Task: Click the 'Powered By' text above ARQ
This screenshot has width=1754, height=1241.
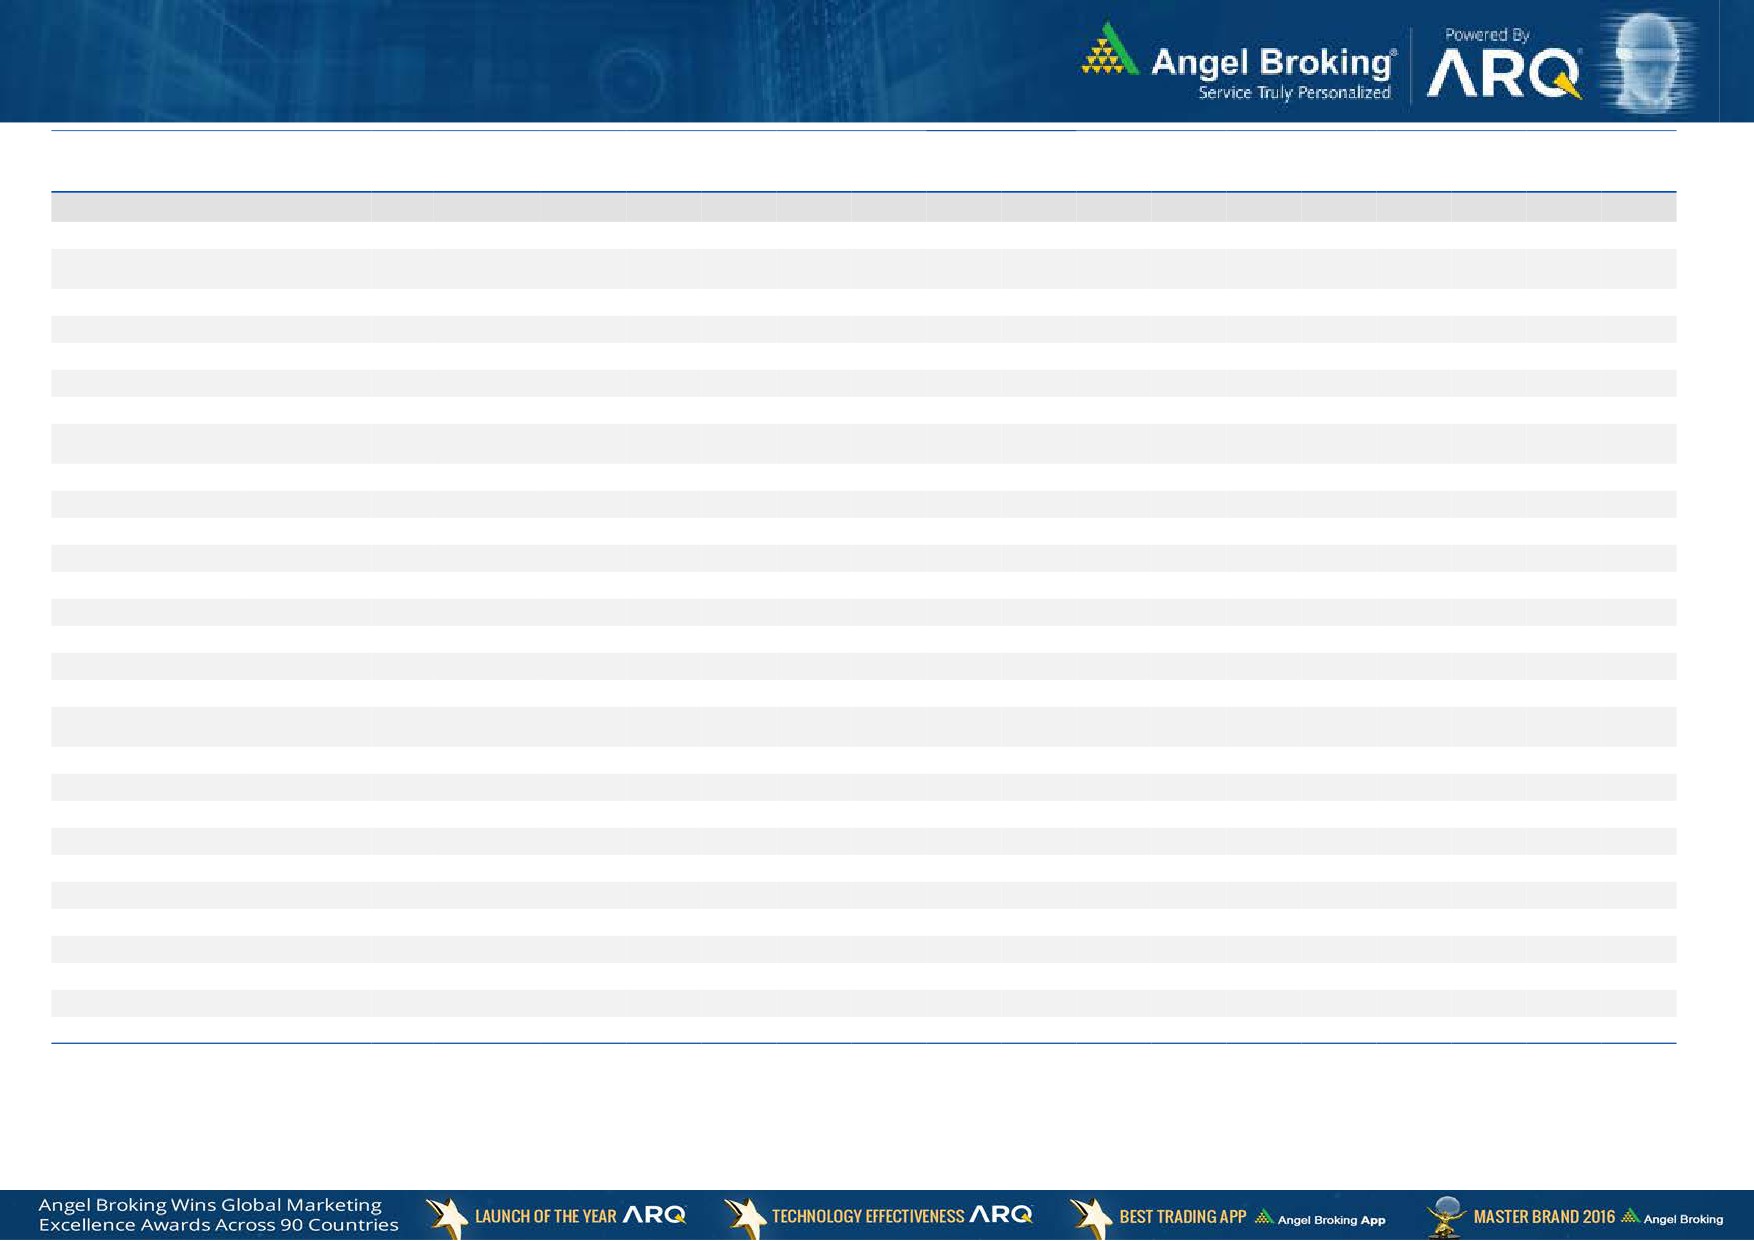Action: click(x=1487, y=35)
